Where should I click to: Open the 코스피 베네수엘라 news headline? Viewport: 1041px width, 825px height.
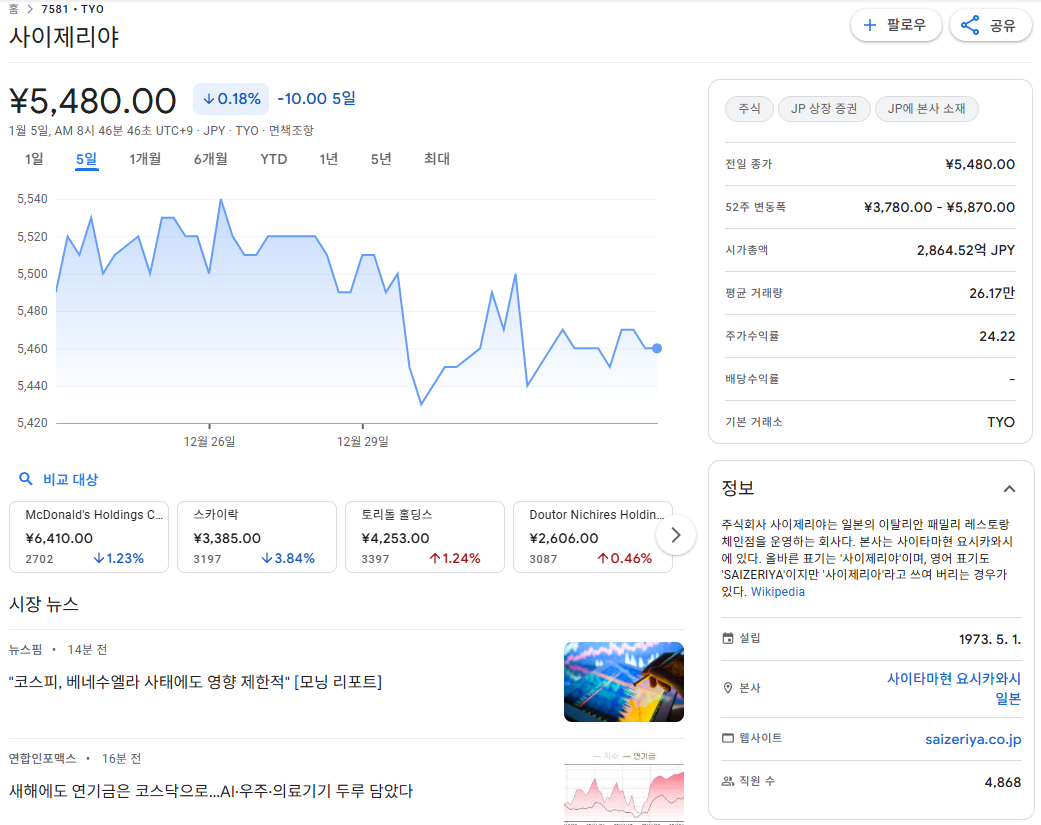(195, 682)
